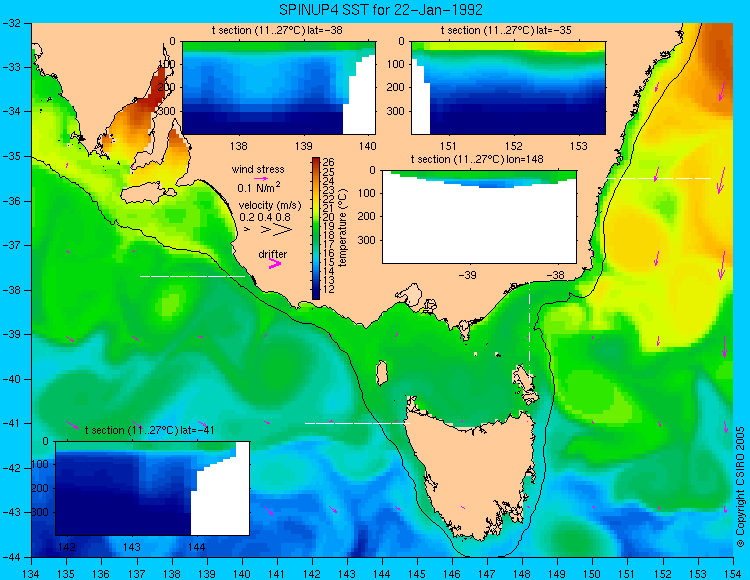Click the white dashed section line at -41
The width and height of the screenshot is (750, 580).
(x=357, y=423)
